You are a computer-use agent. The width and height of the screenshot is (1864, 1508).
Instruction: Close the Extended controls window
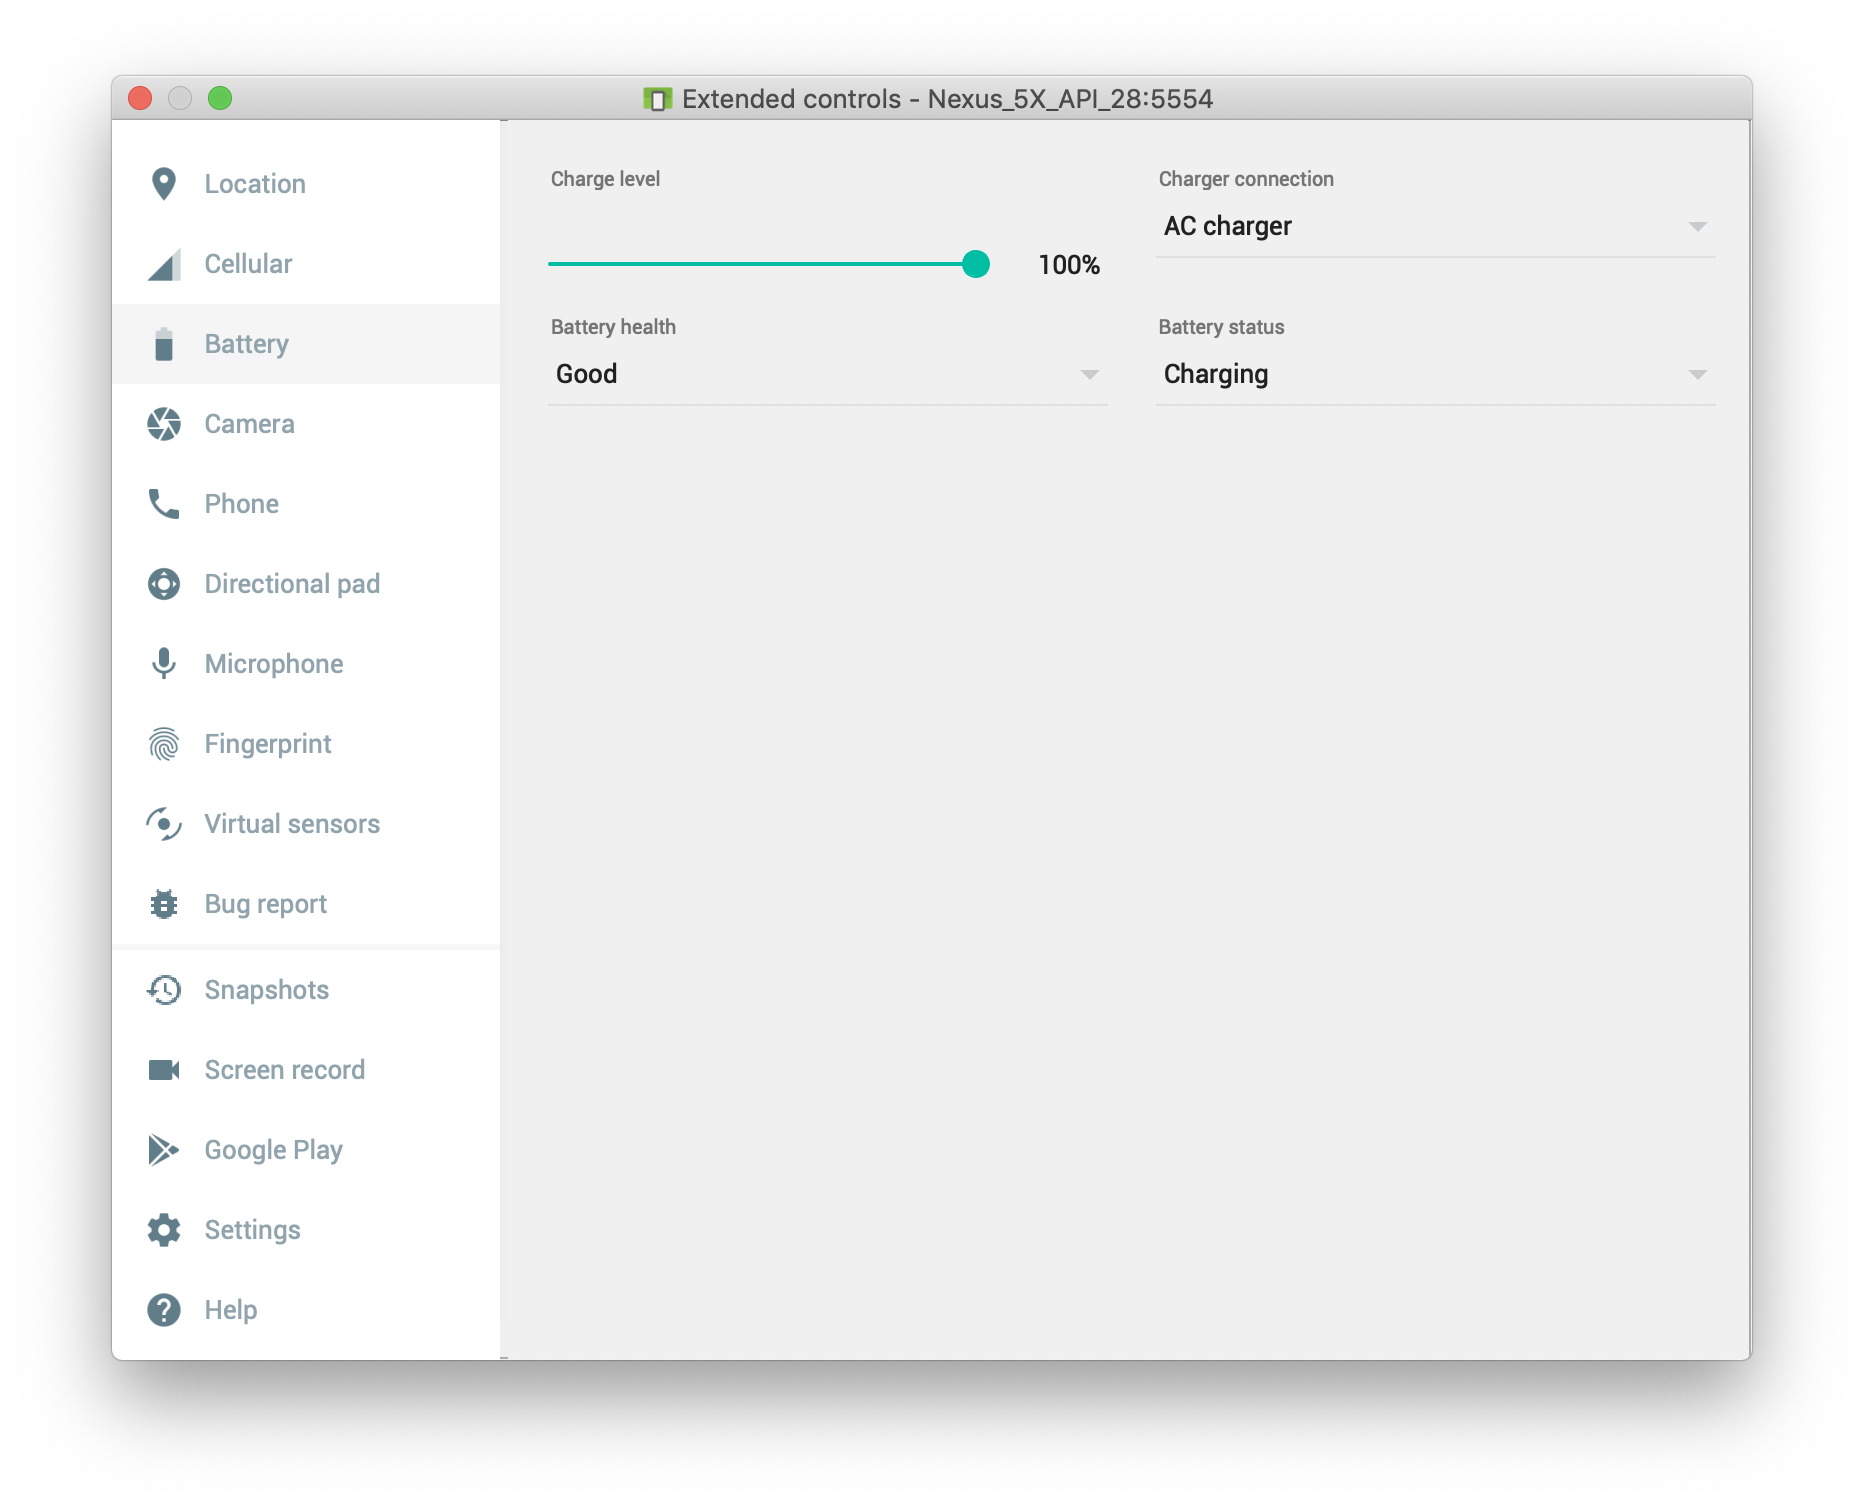coord(140,98)
